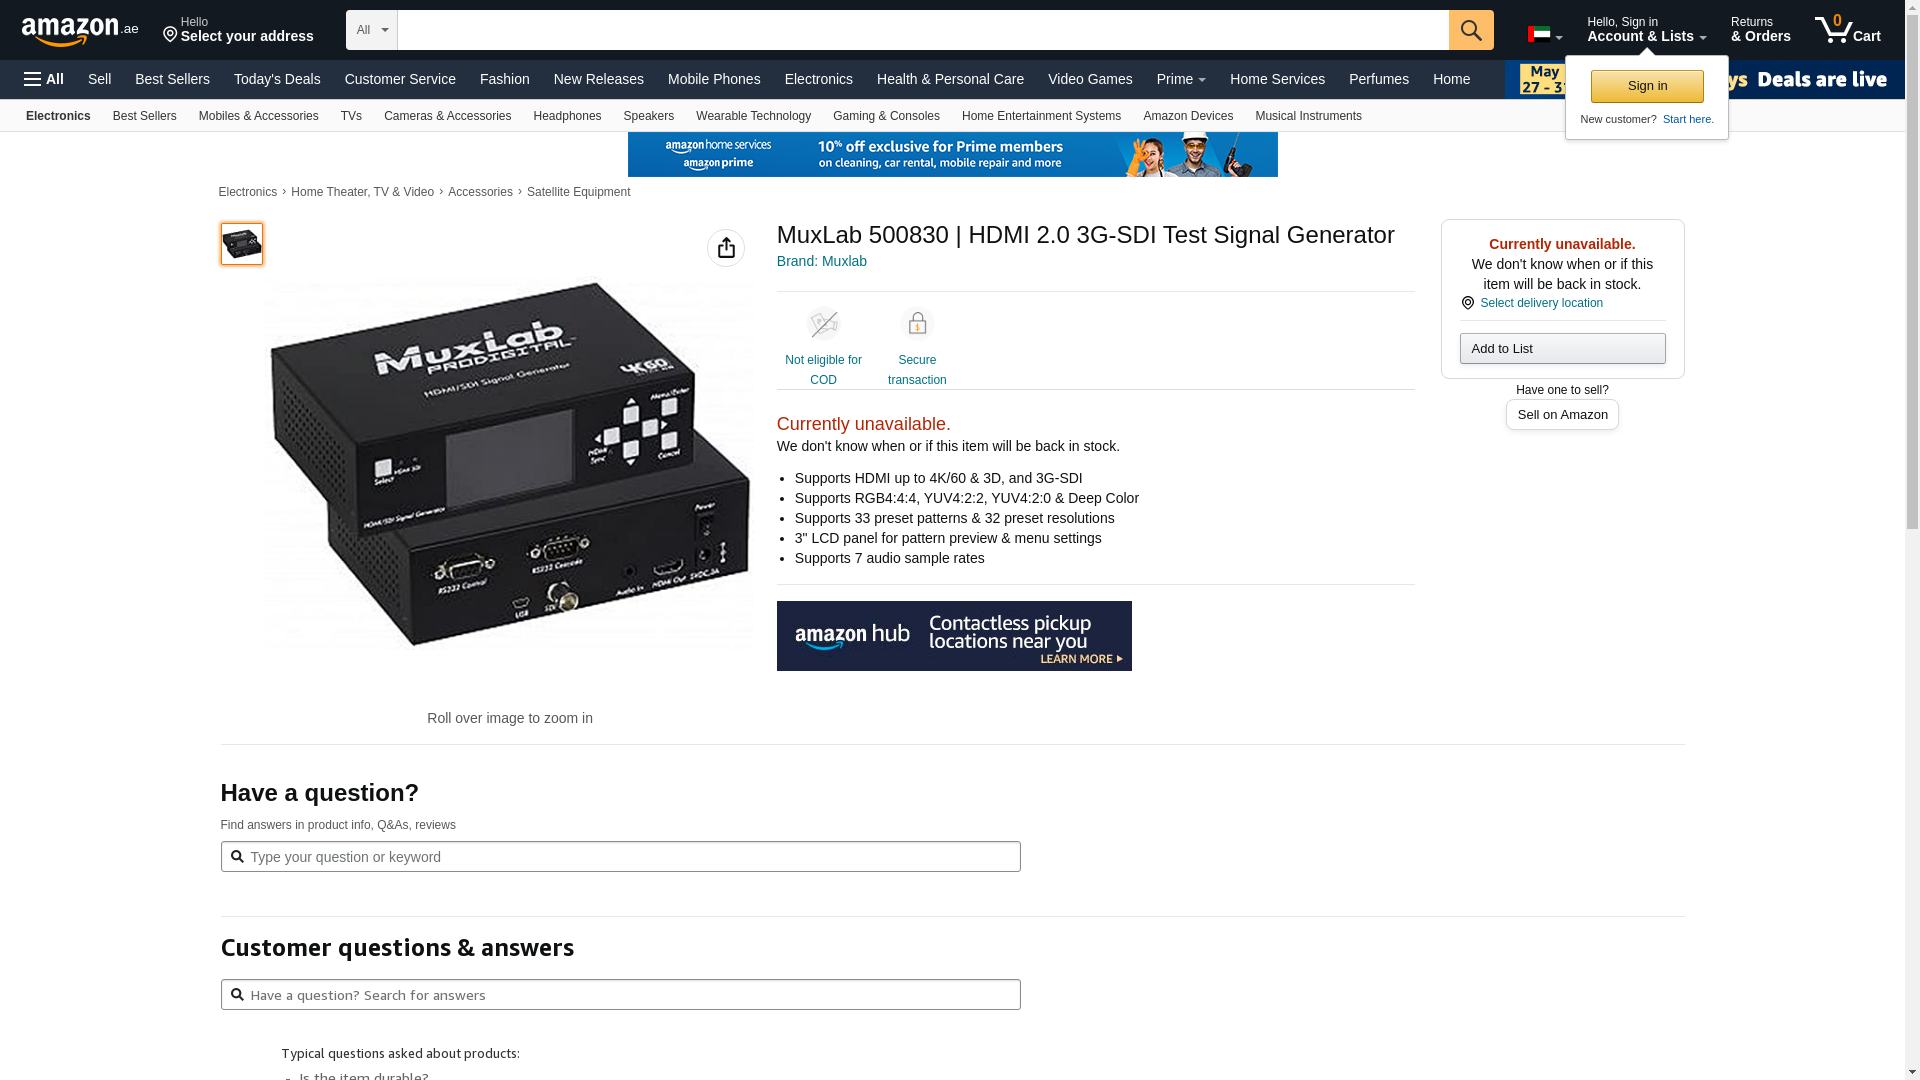Open the All hamburger menu
This screenshot has width=1920, height=1080.
coord(44,79)
